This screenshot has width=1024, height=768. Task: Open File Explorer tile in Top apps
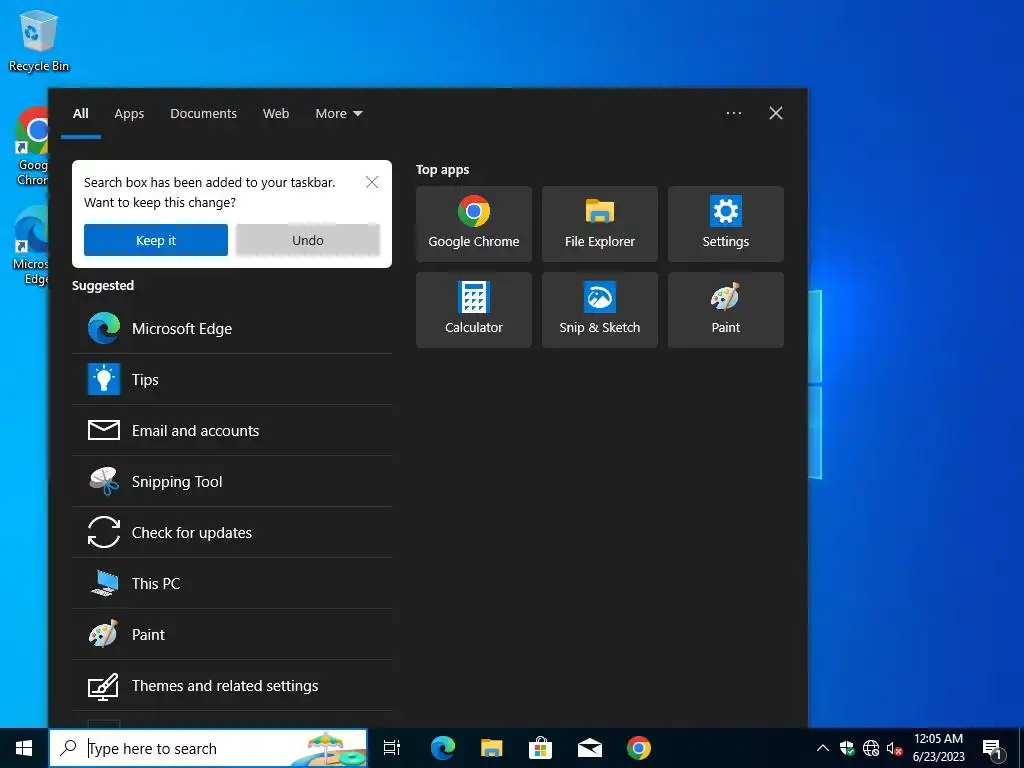(600, 224)
